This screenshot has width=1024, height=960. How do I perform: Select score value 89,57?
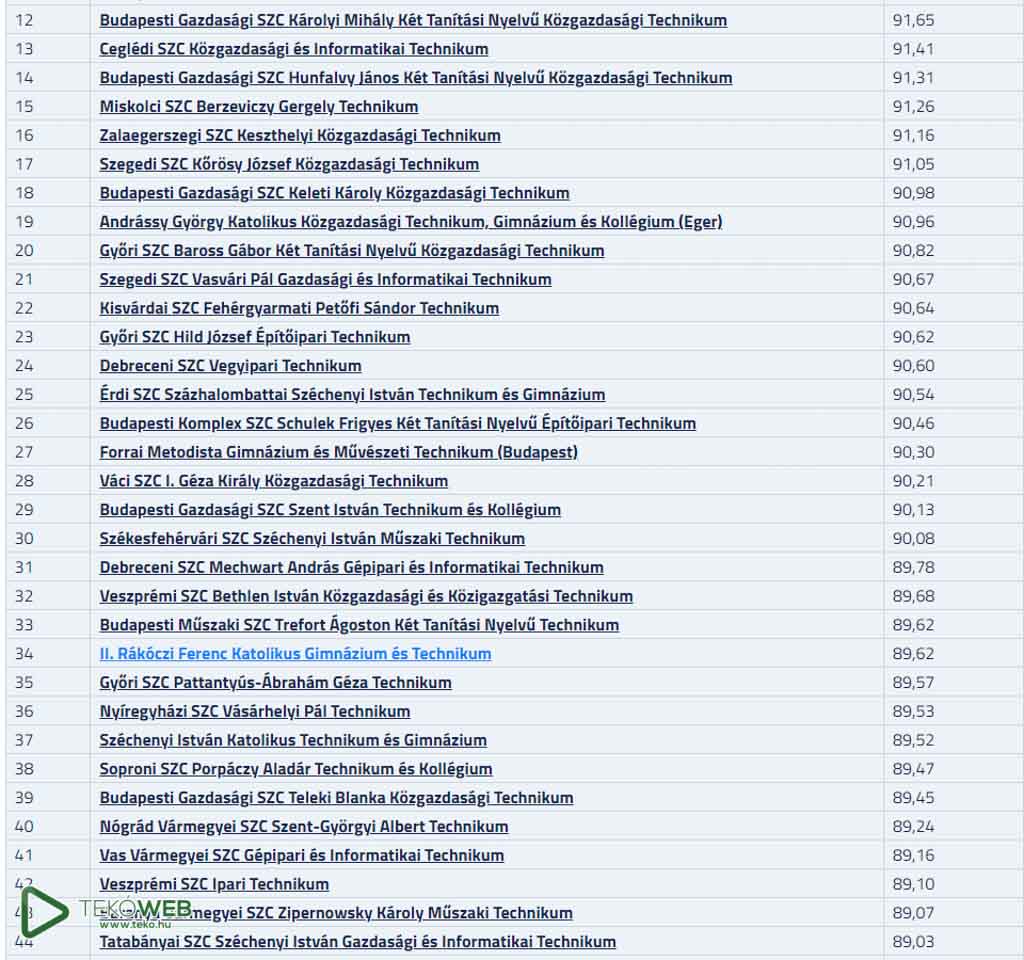tap(913, 681)
